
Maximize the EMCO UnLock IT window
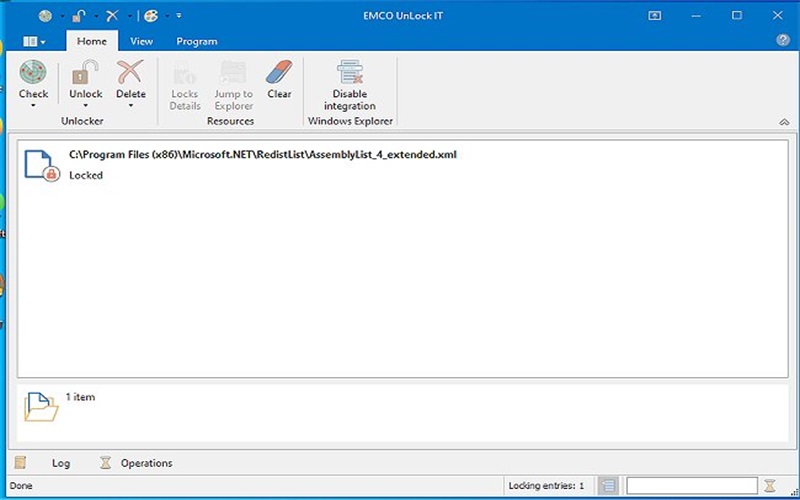click(737, 16)
